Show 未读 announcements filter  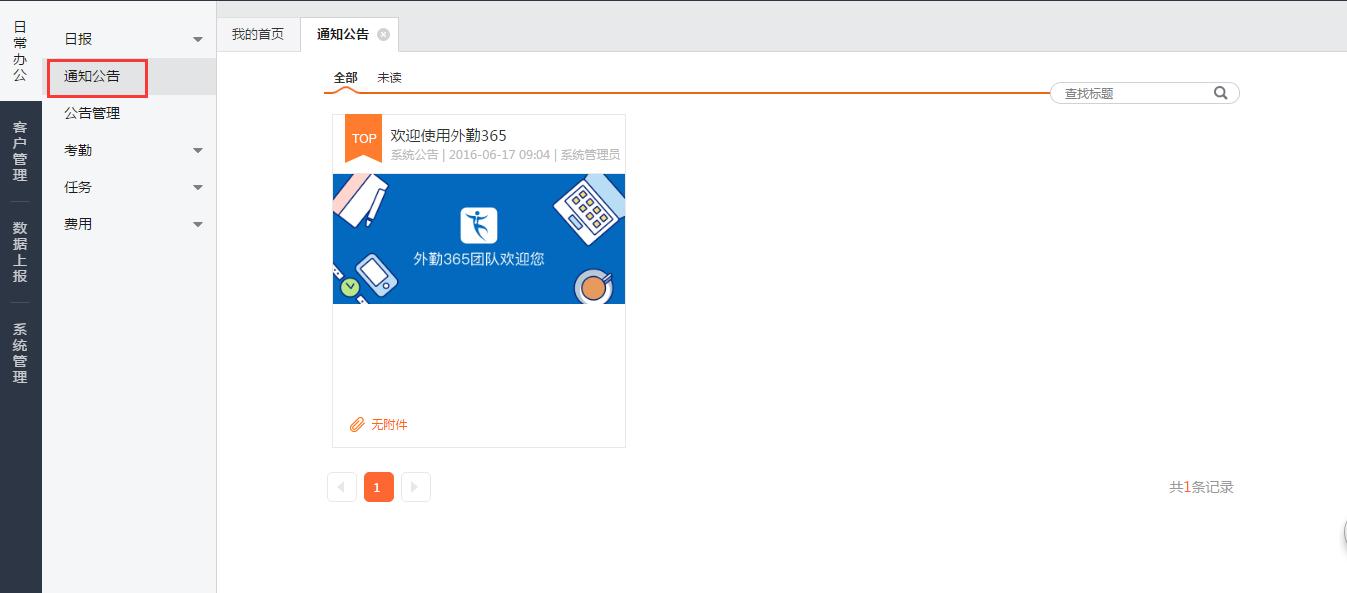pos(389,78)
